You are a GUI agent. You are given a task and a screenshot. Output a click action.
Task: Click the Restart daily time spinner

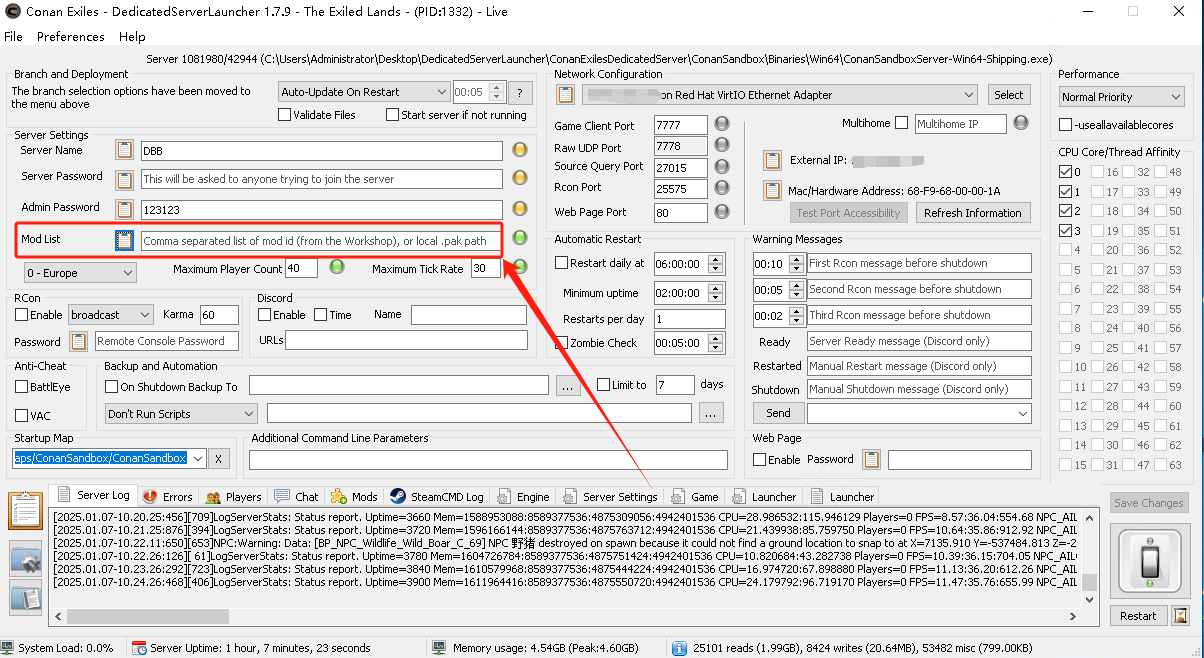pos(715,264)
